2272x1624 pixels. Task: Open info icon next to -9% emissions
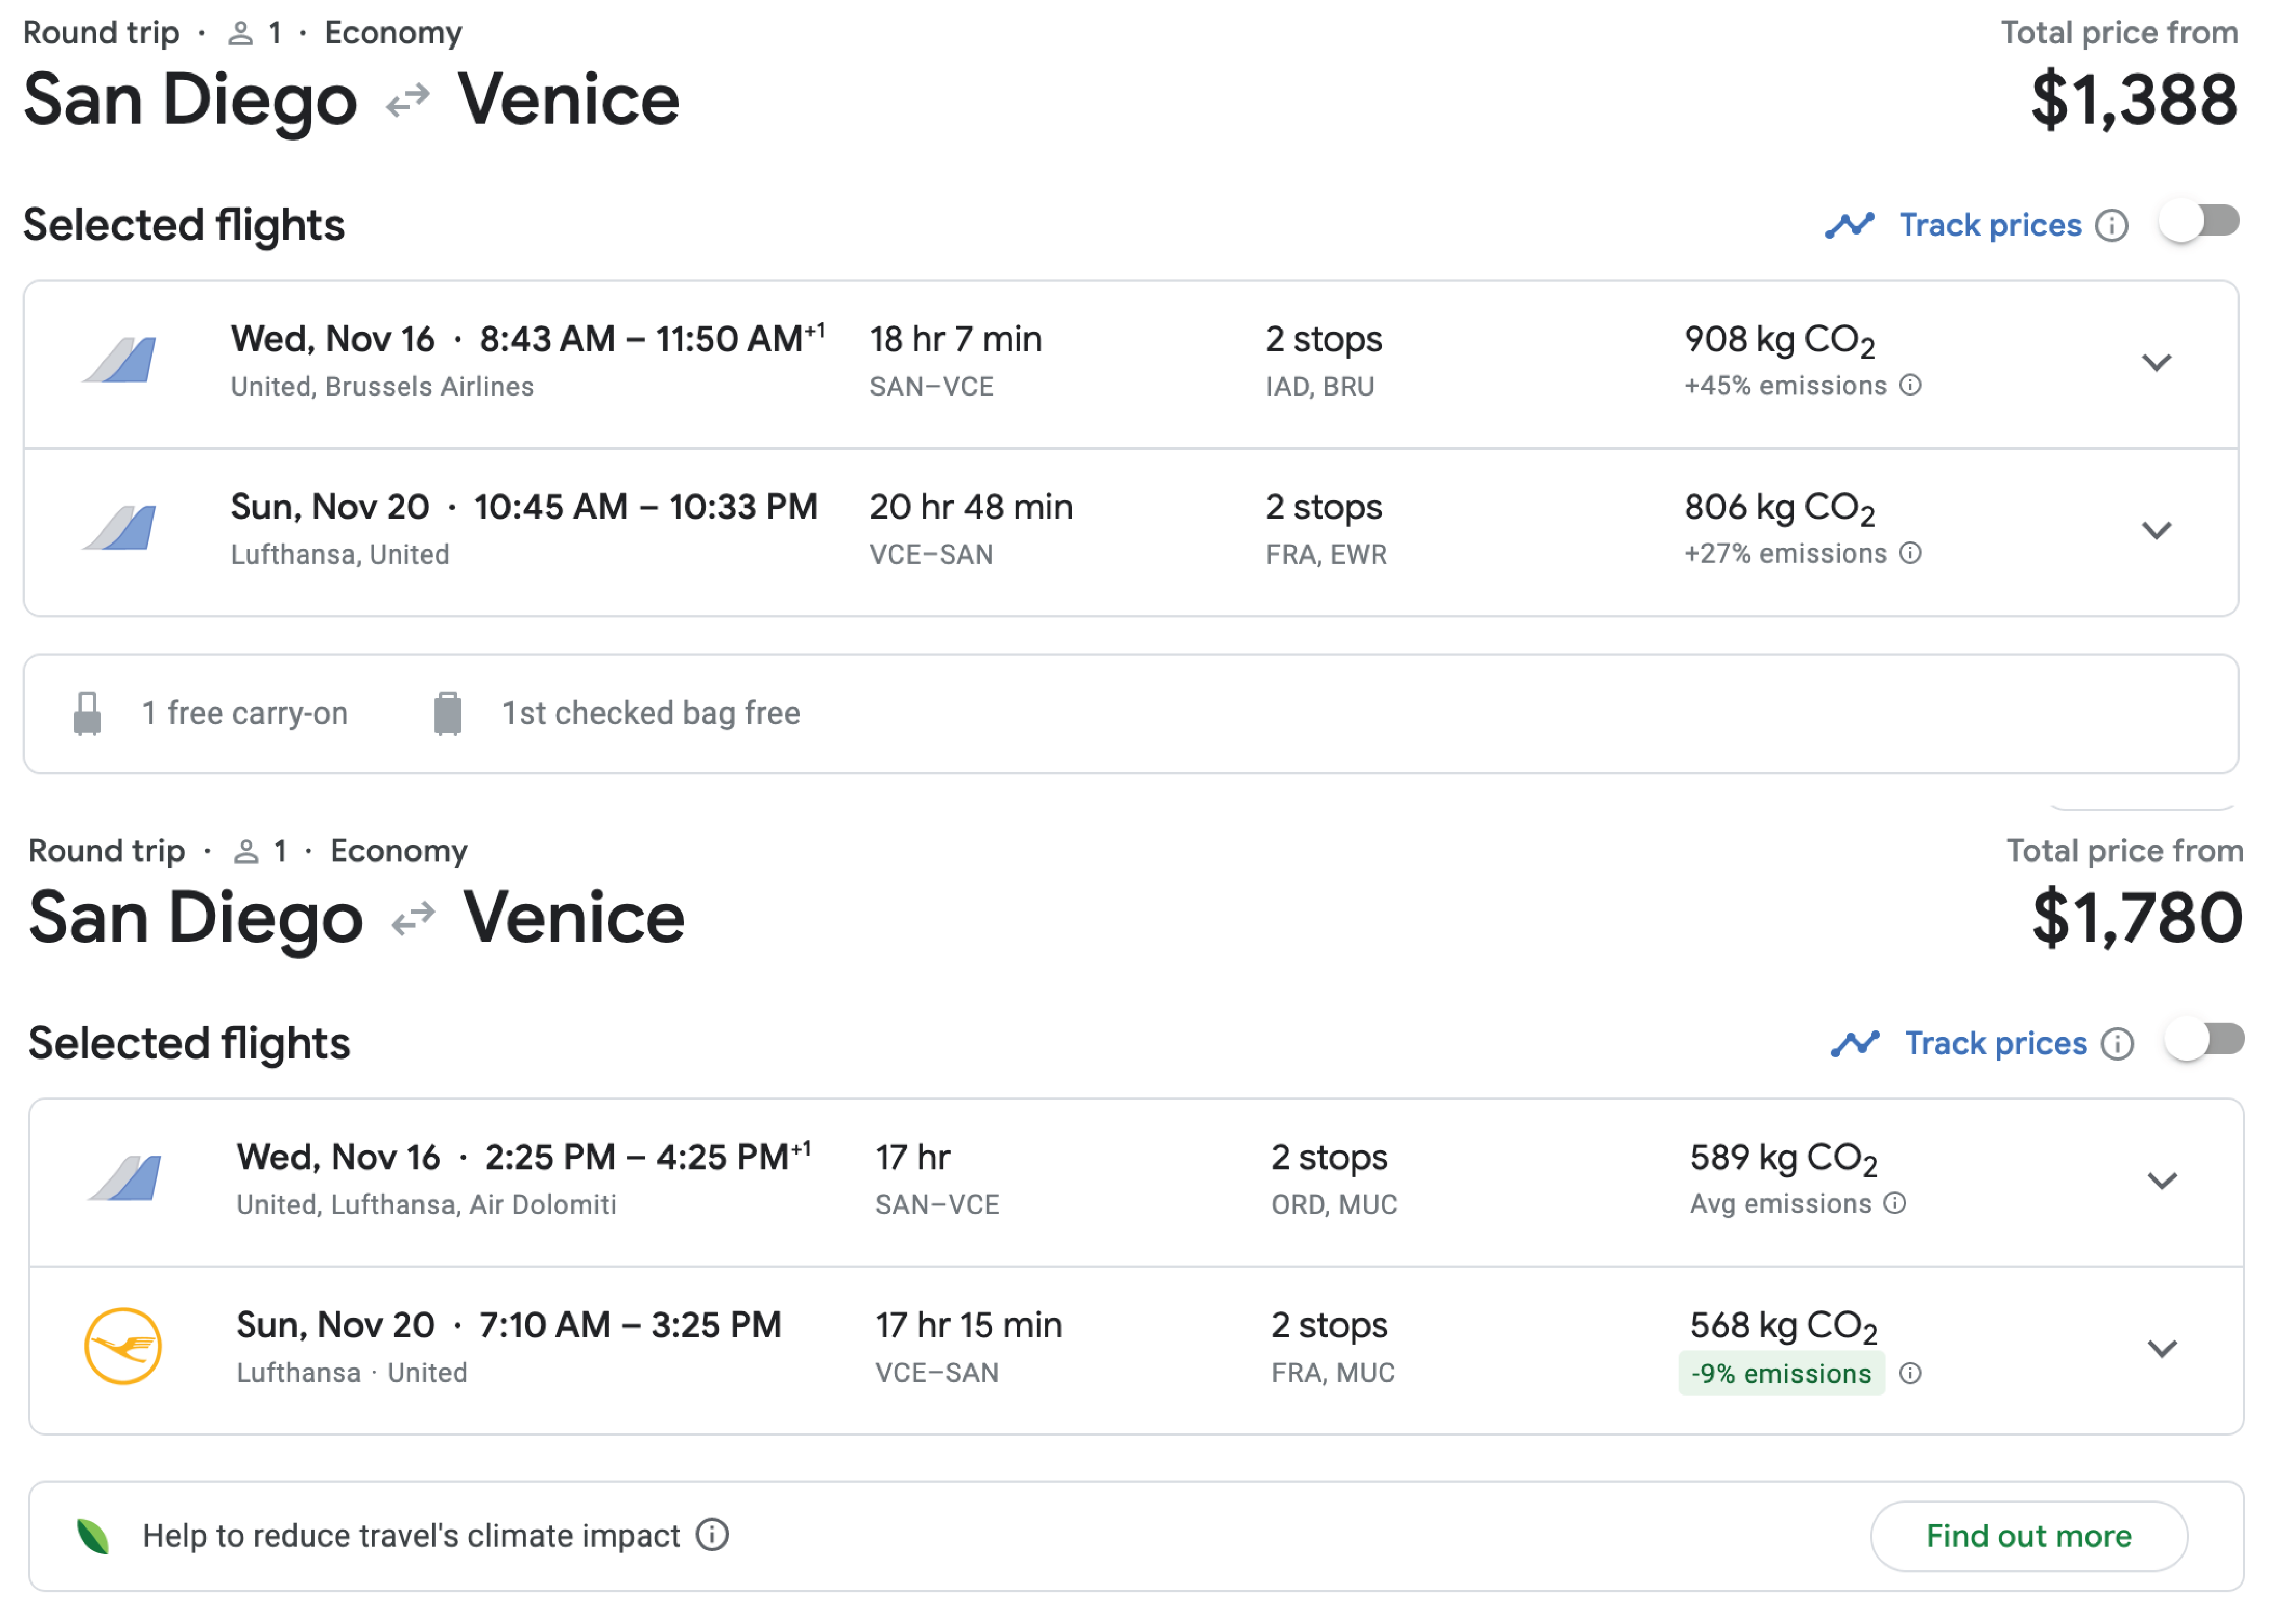tap(1911, 1373)
